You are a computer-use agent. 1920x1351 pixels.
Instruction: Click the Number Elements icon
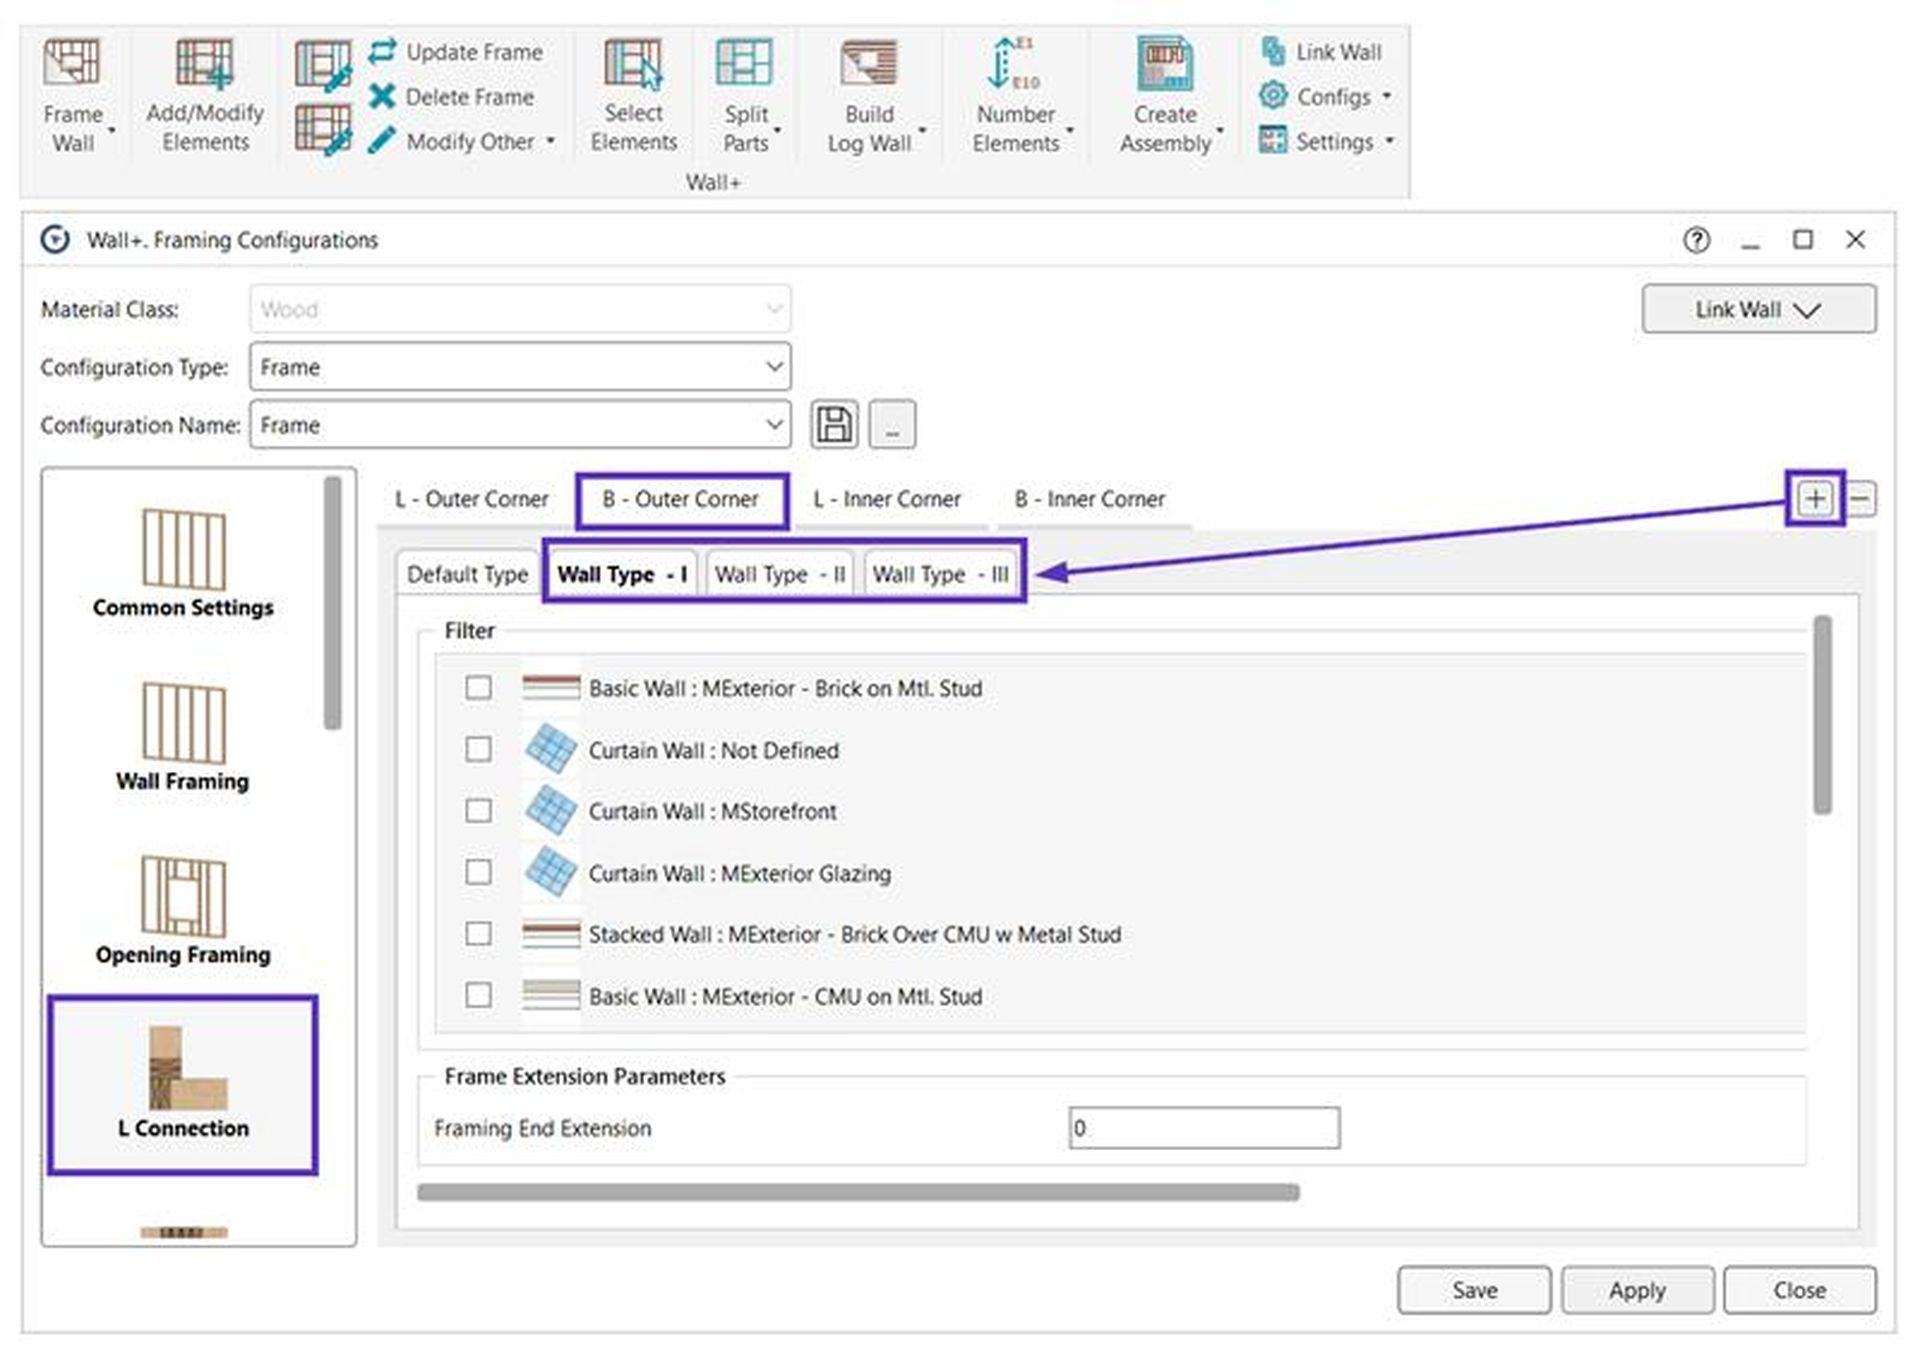pyautogui.click(x=1014, y=62)
